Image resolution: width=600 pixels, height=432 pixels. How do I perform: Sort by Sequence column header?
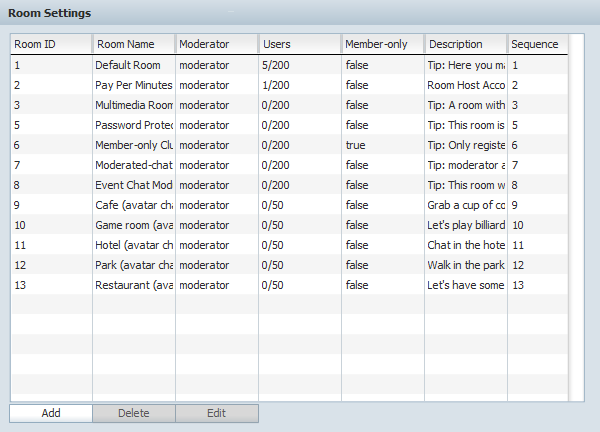pyautogui.click(x=538, y=44)
